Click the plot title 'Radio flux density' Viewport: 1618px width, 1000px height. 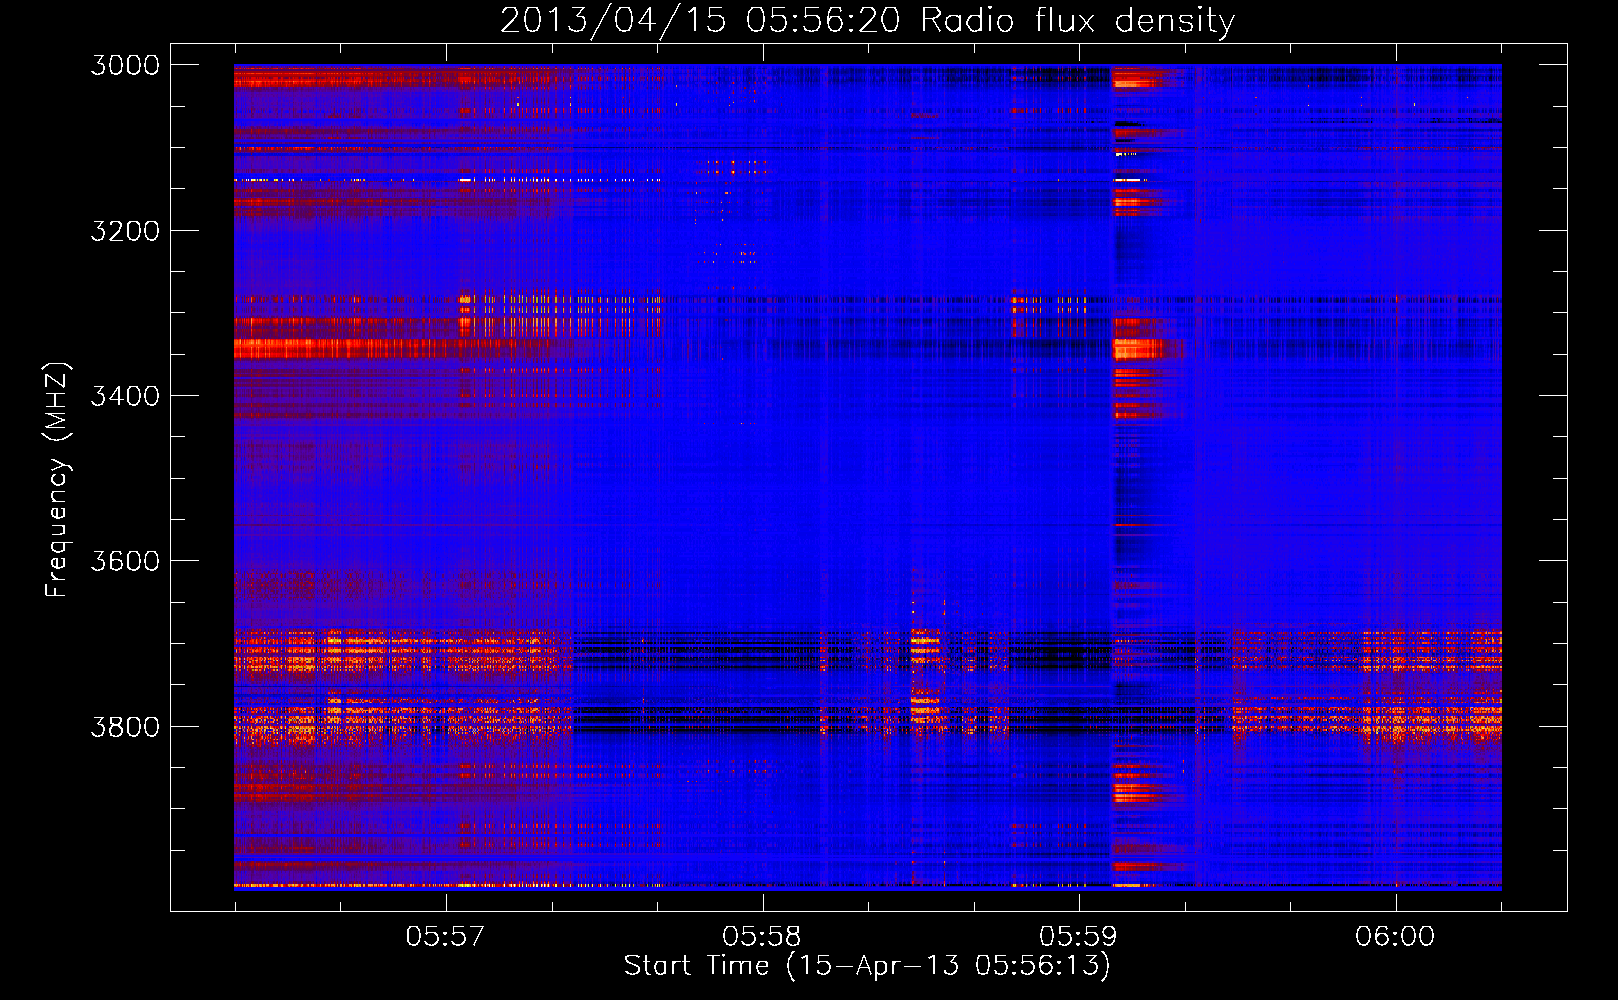coord(1077,21)
